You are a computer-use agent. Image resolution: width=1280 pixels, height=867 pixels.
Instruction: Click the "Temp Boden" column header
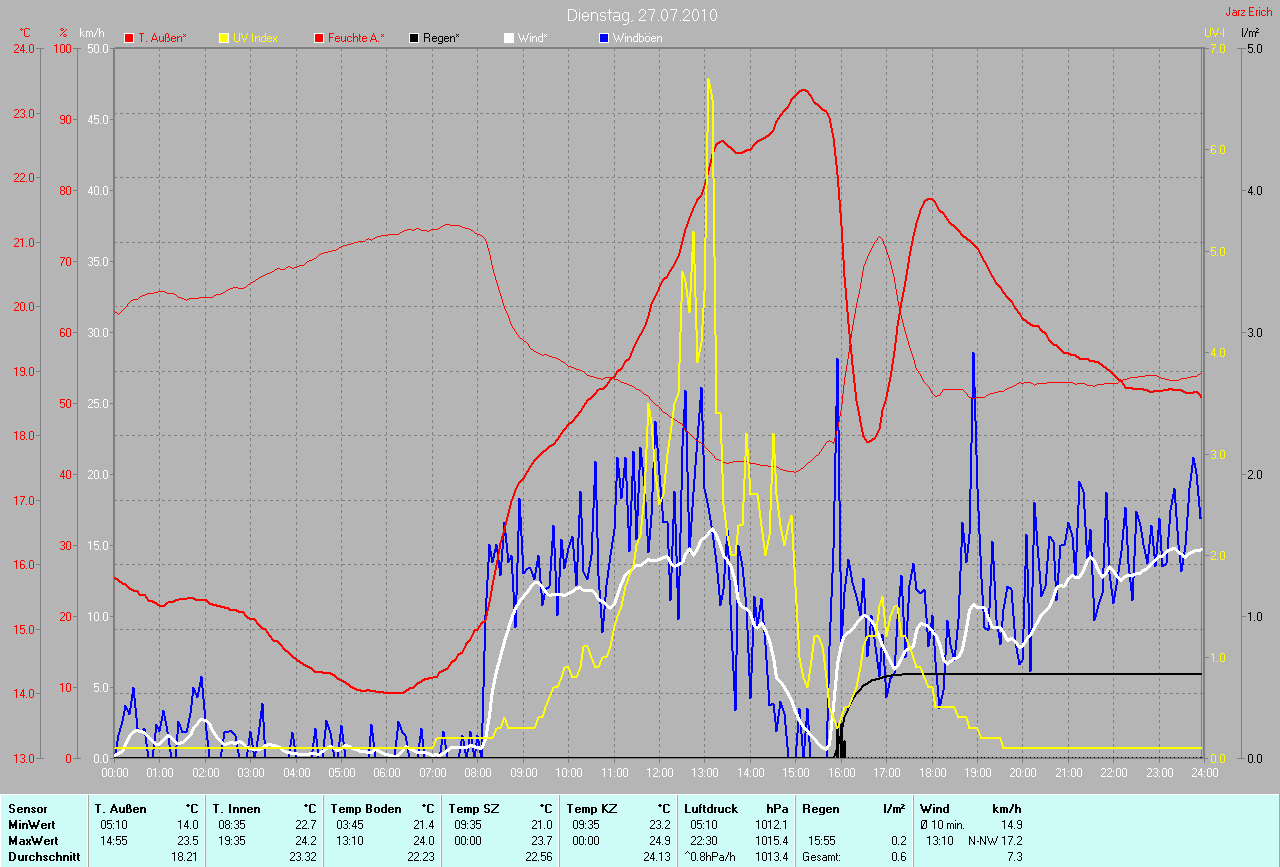(365, 809)
